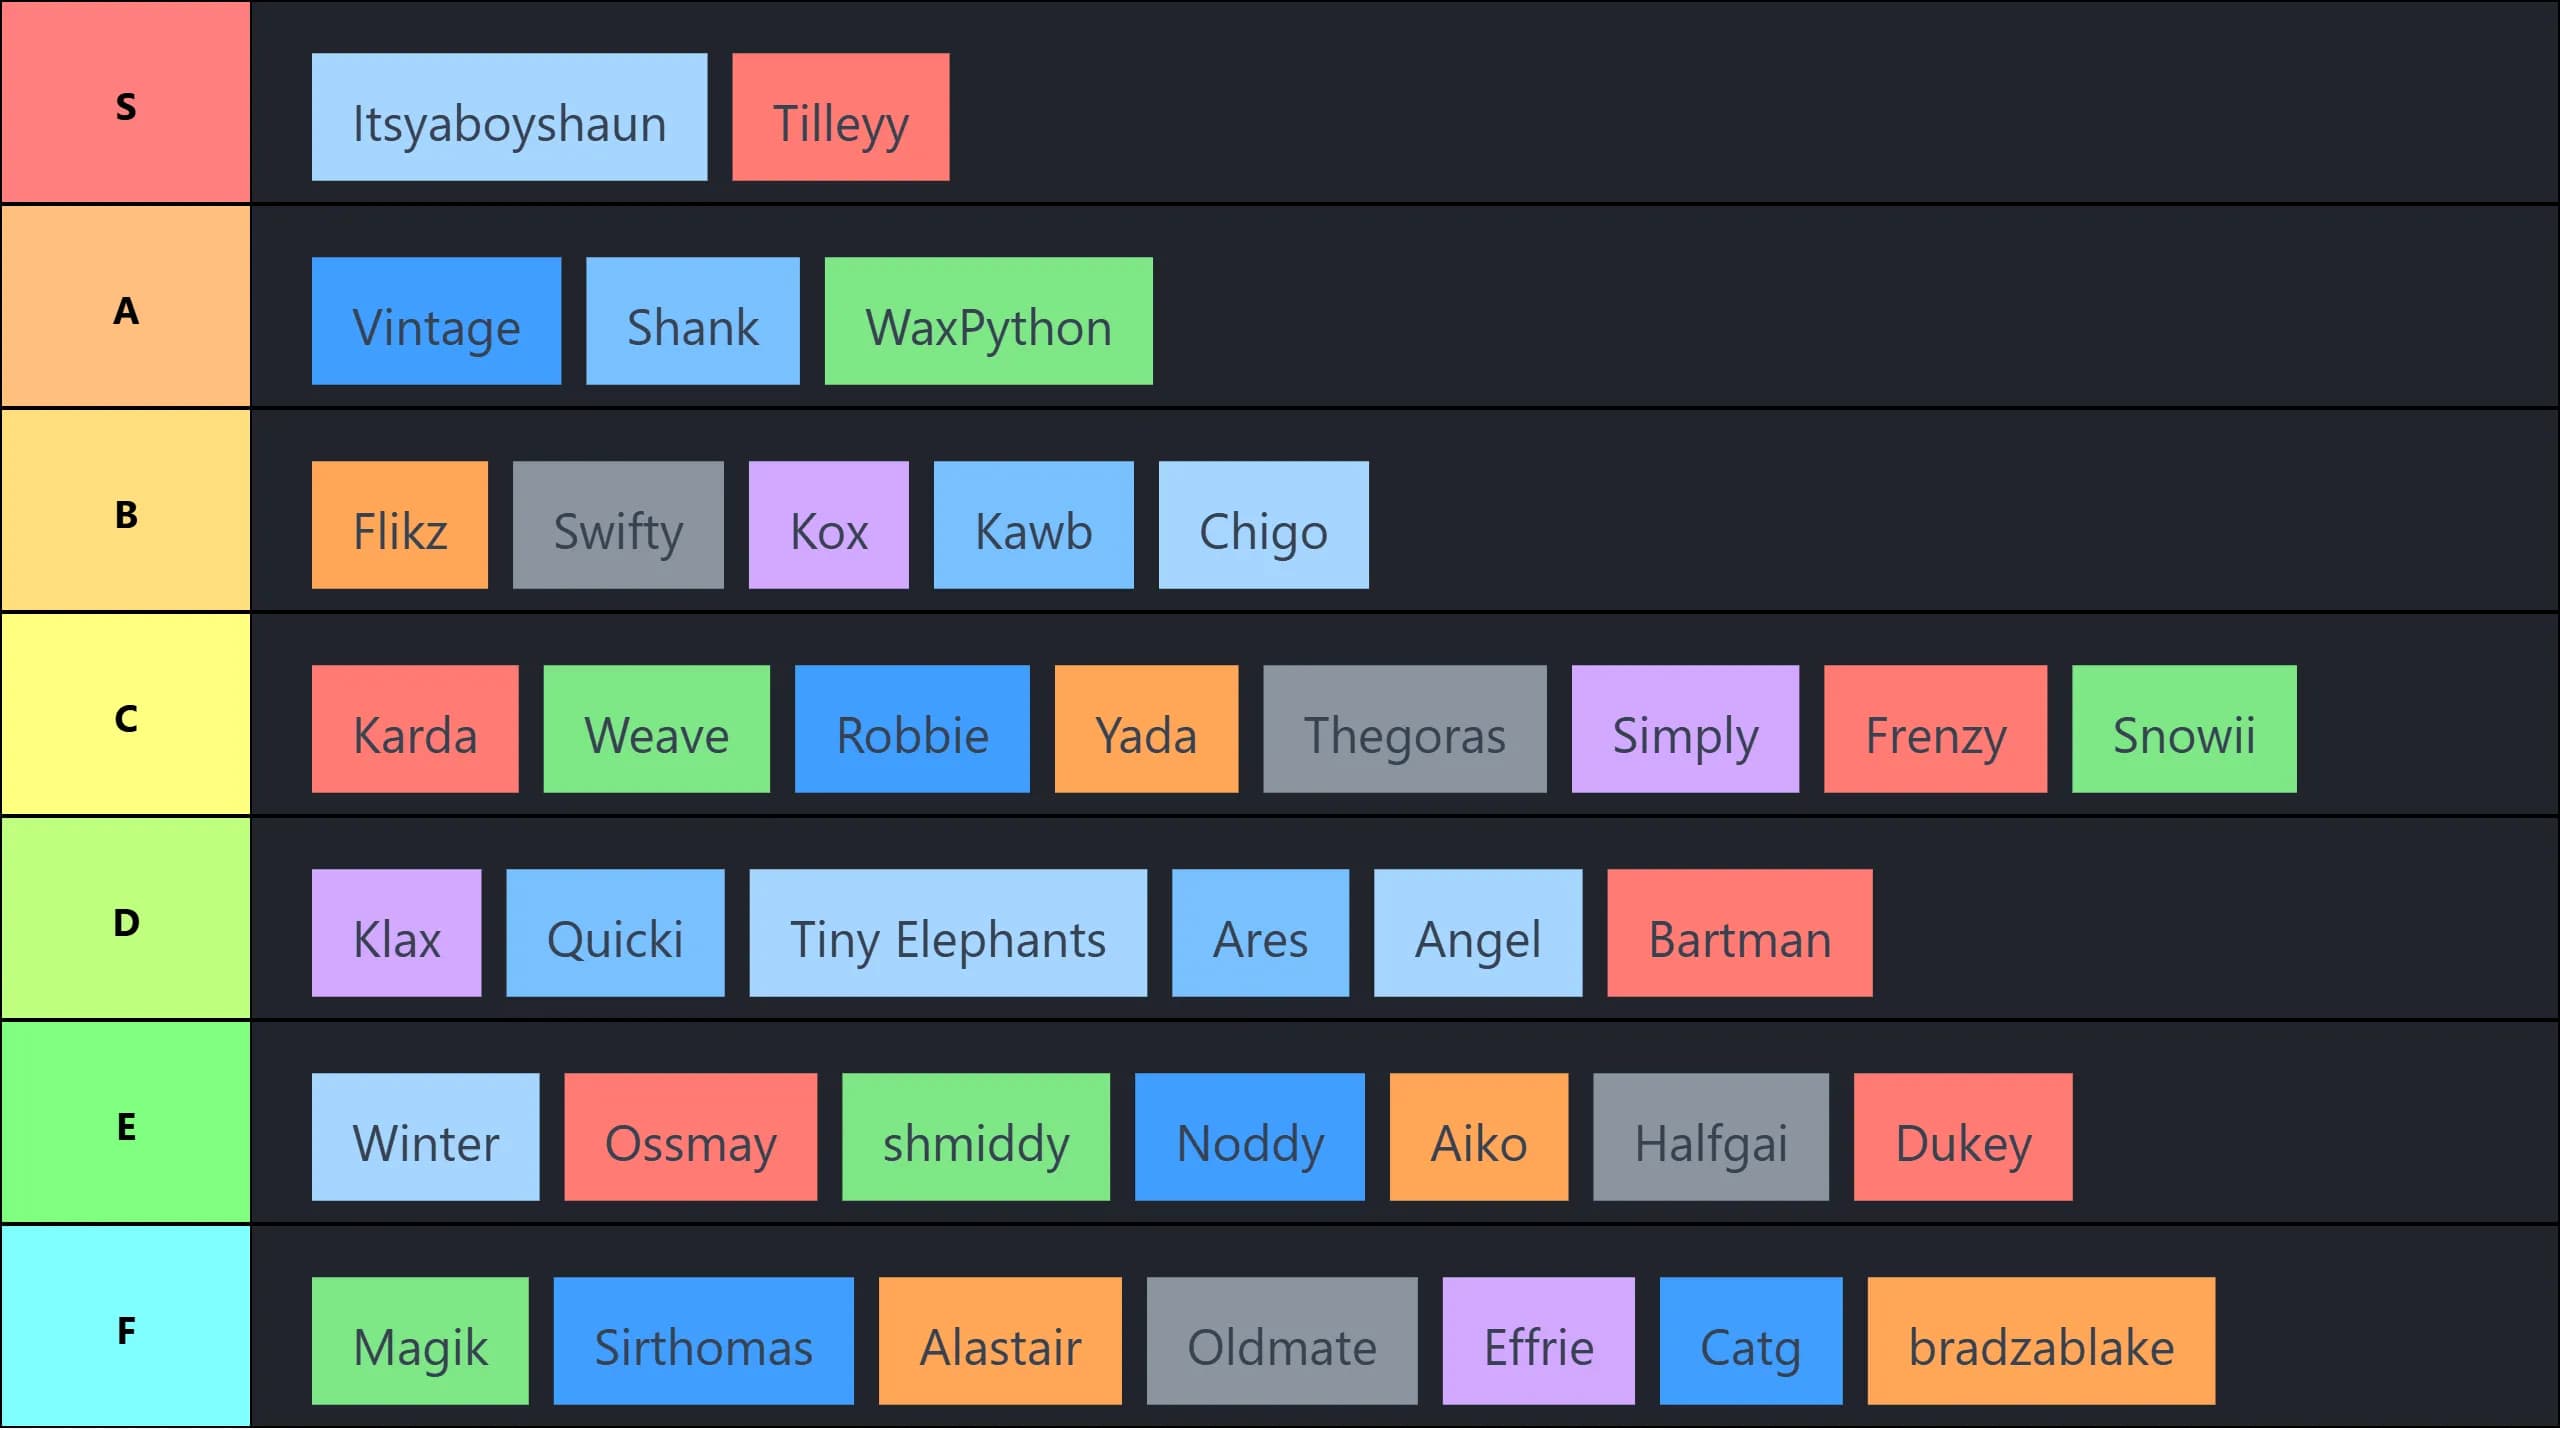Click the Bartman red tile

coord(1739,933)
